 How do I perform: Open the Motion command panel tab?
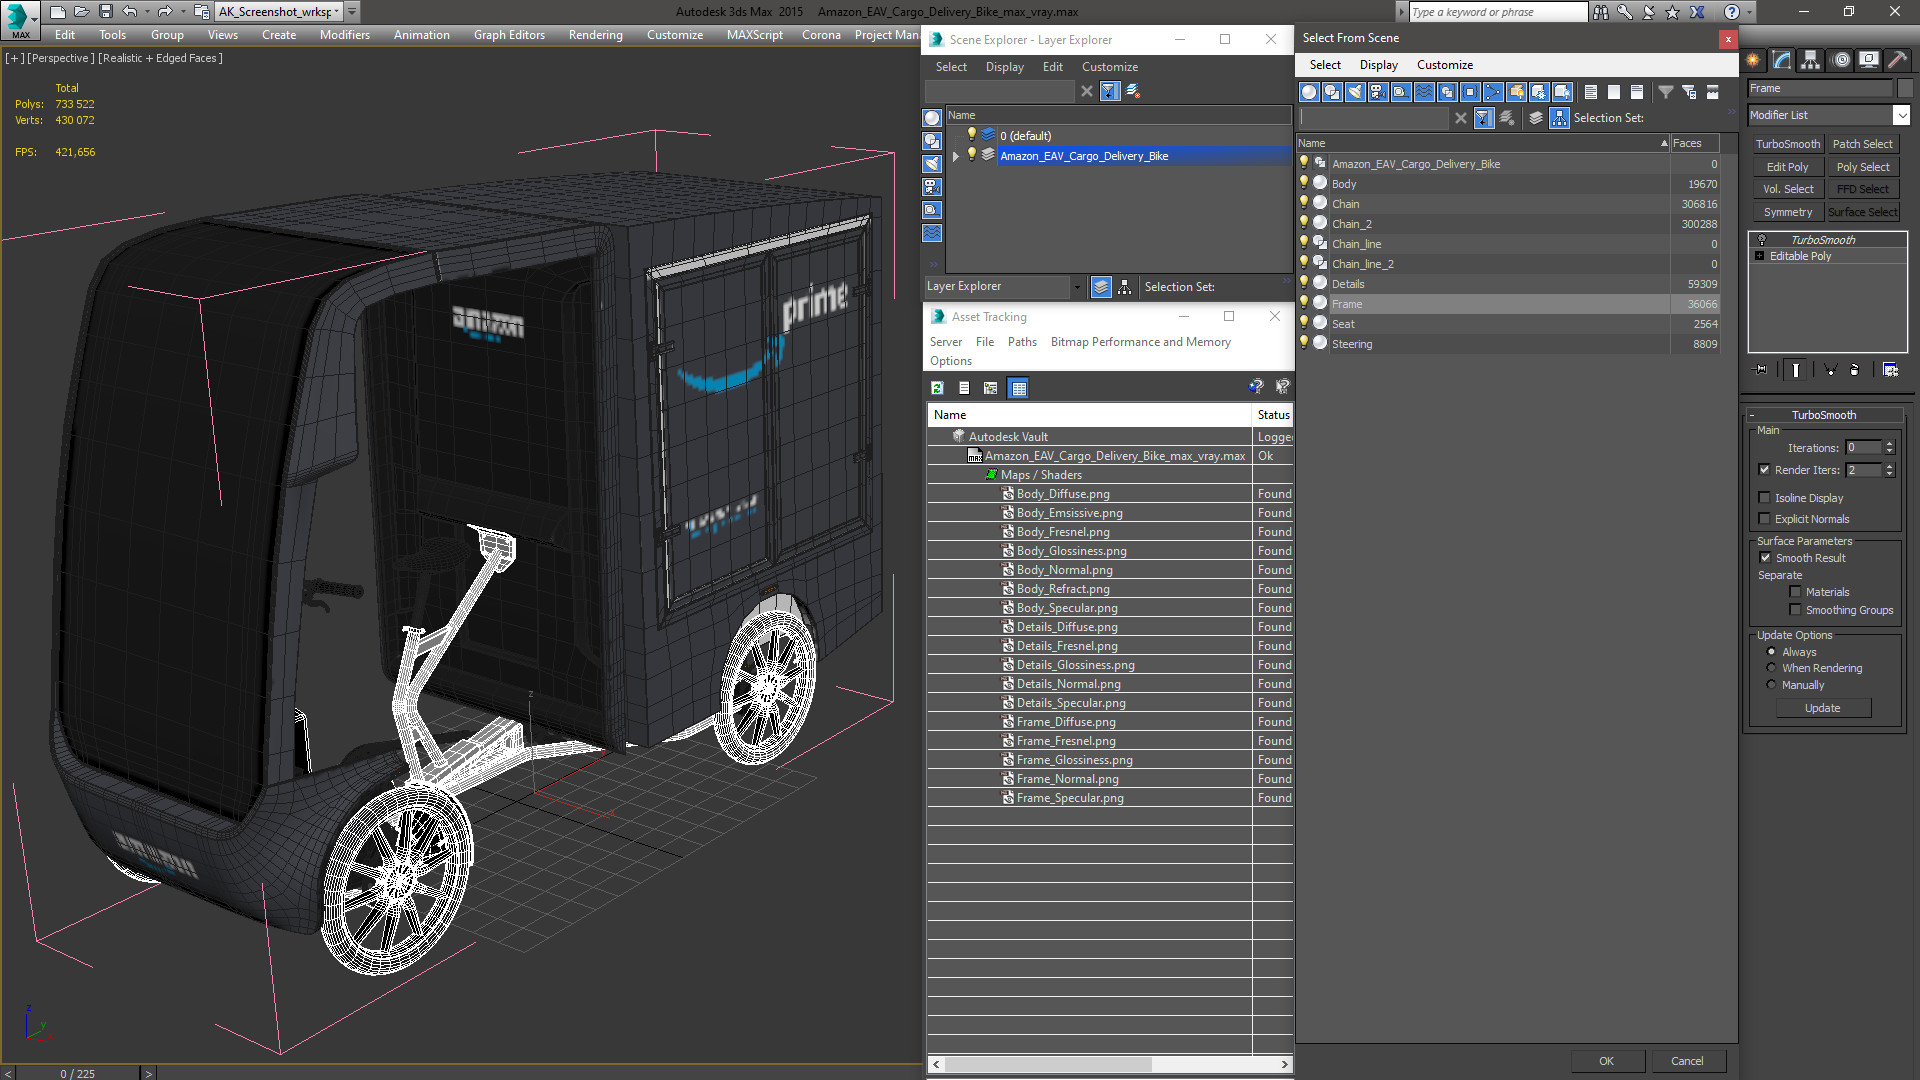click(x=1841, y=60)
